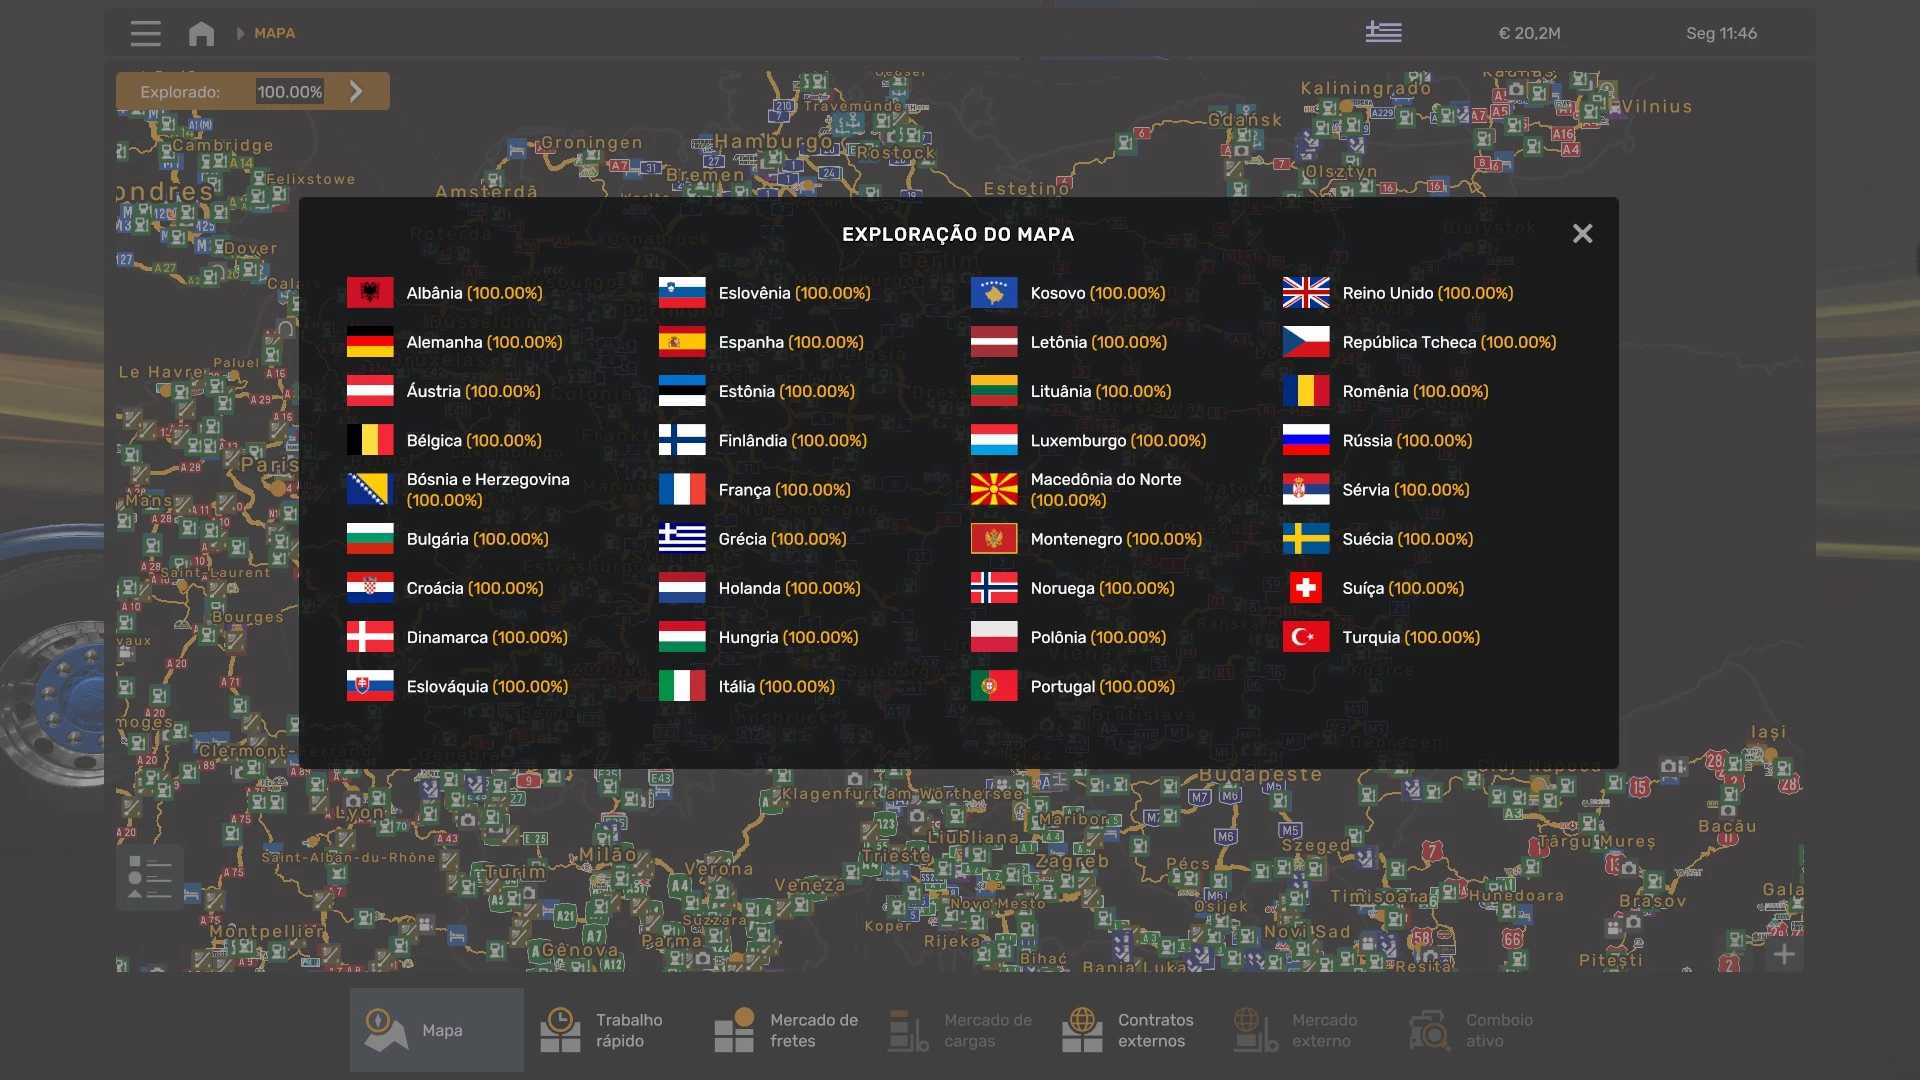Click Portugal exploration entry
Image resolution: width=1920 pixels, height=1080 pixels.
[1102, 686]
